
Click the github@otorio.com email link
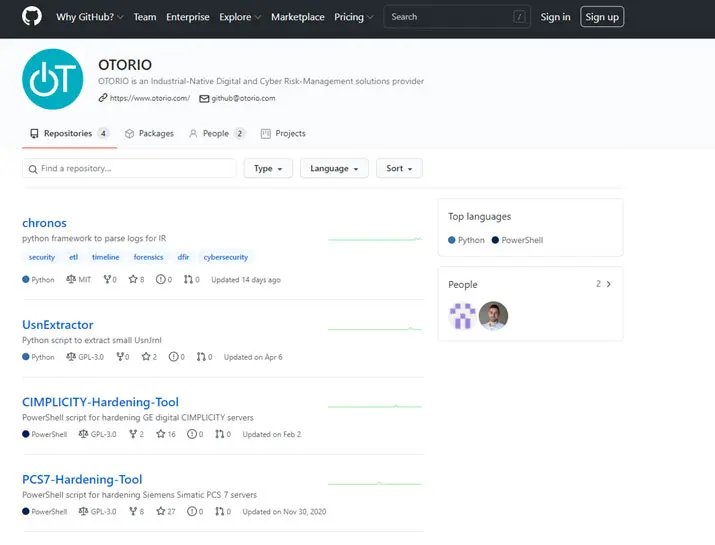point(243,98)
